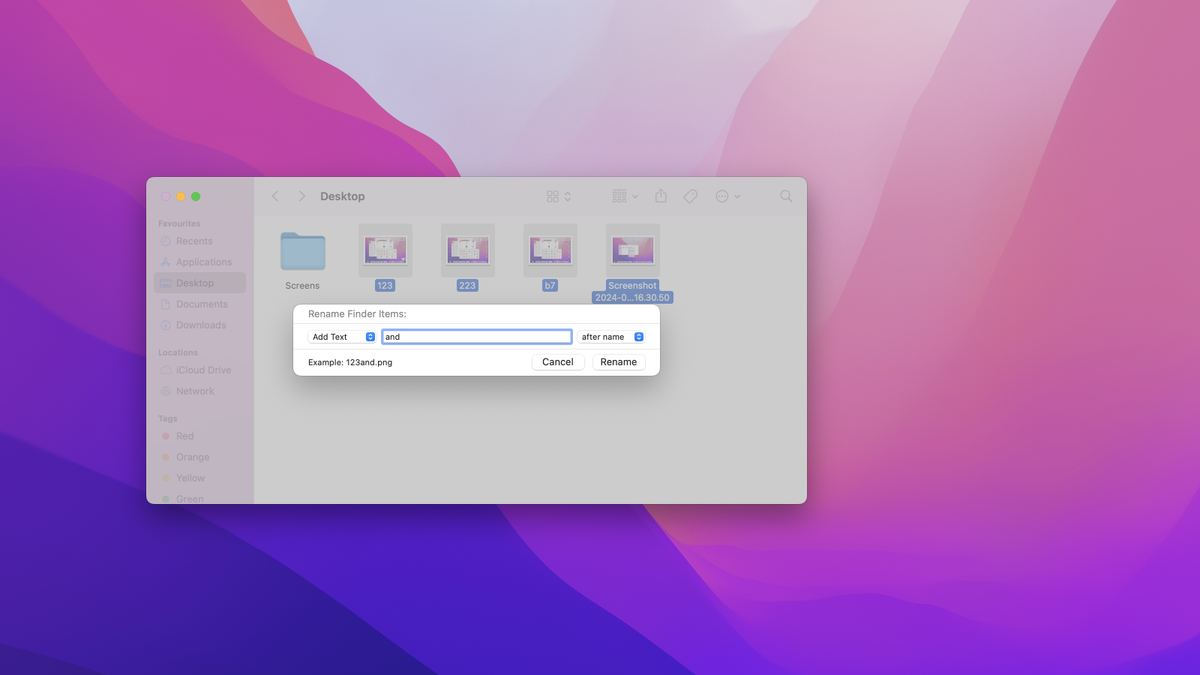Open the More options ellipsis icon
The image size is (1200, 675).
coord(724,196)
